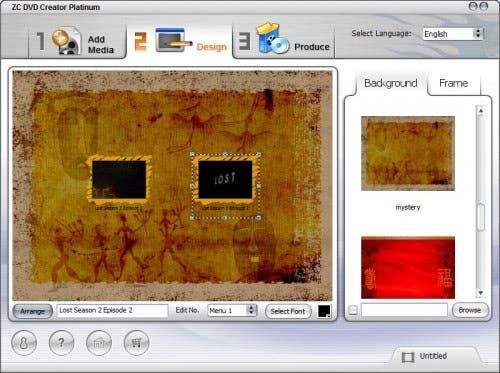Click the Lost Season 2 Episode 2 title field
Image resolution: width=500 pixels, height=373 pixels.
pyautogui.click(x=112, y=311)
